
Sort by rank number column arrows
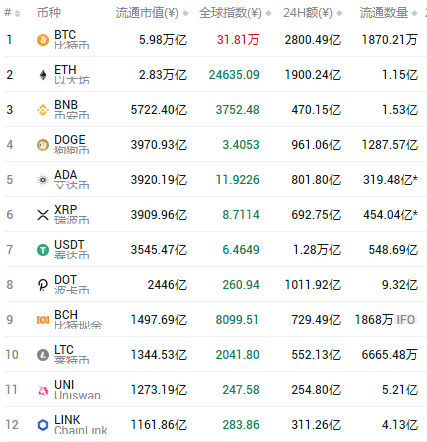(18, 13)
